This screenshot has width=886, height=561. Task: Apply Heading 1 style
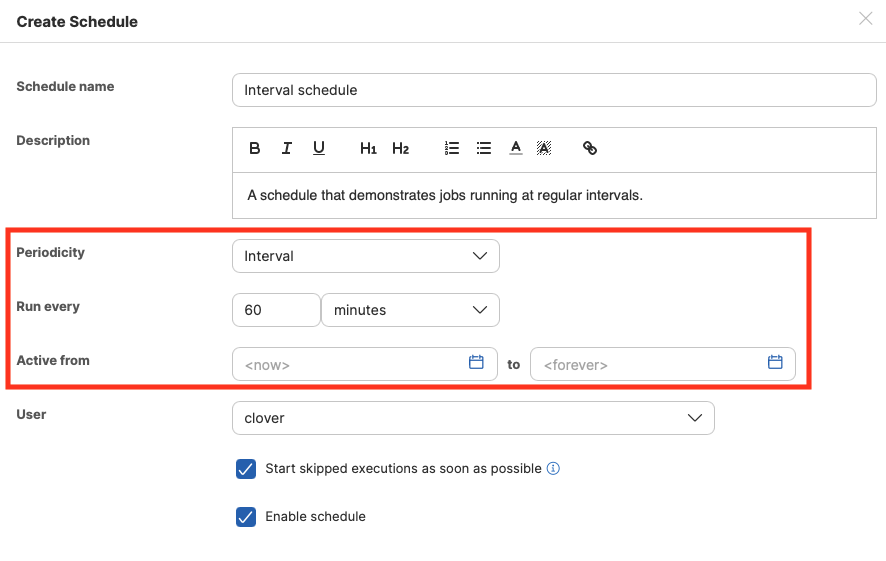[368, 148]
